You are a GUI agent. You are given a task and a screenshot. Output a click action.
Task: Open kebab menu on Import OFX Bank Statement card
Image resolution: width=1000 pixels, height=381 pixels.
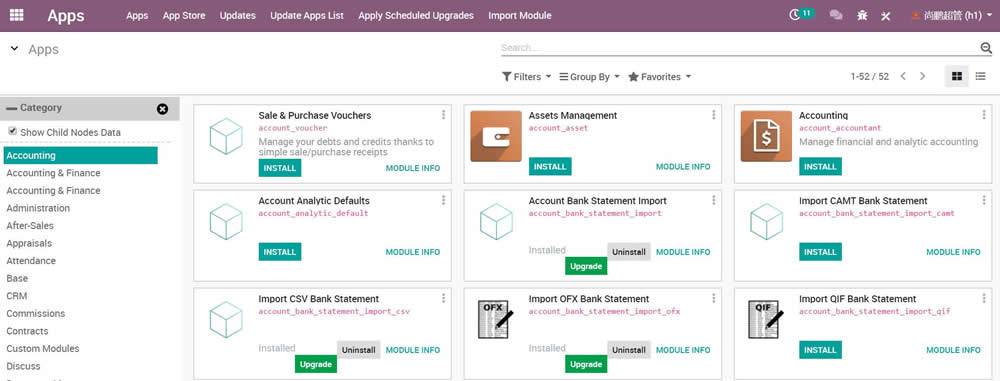coord(714,298)
